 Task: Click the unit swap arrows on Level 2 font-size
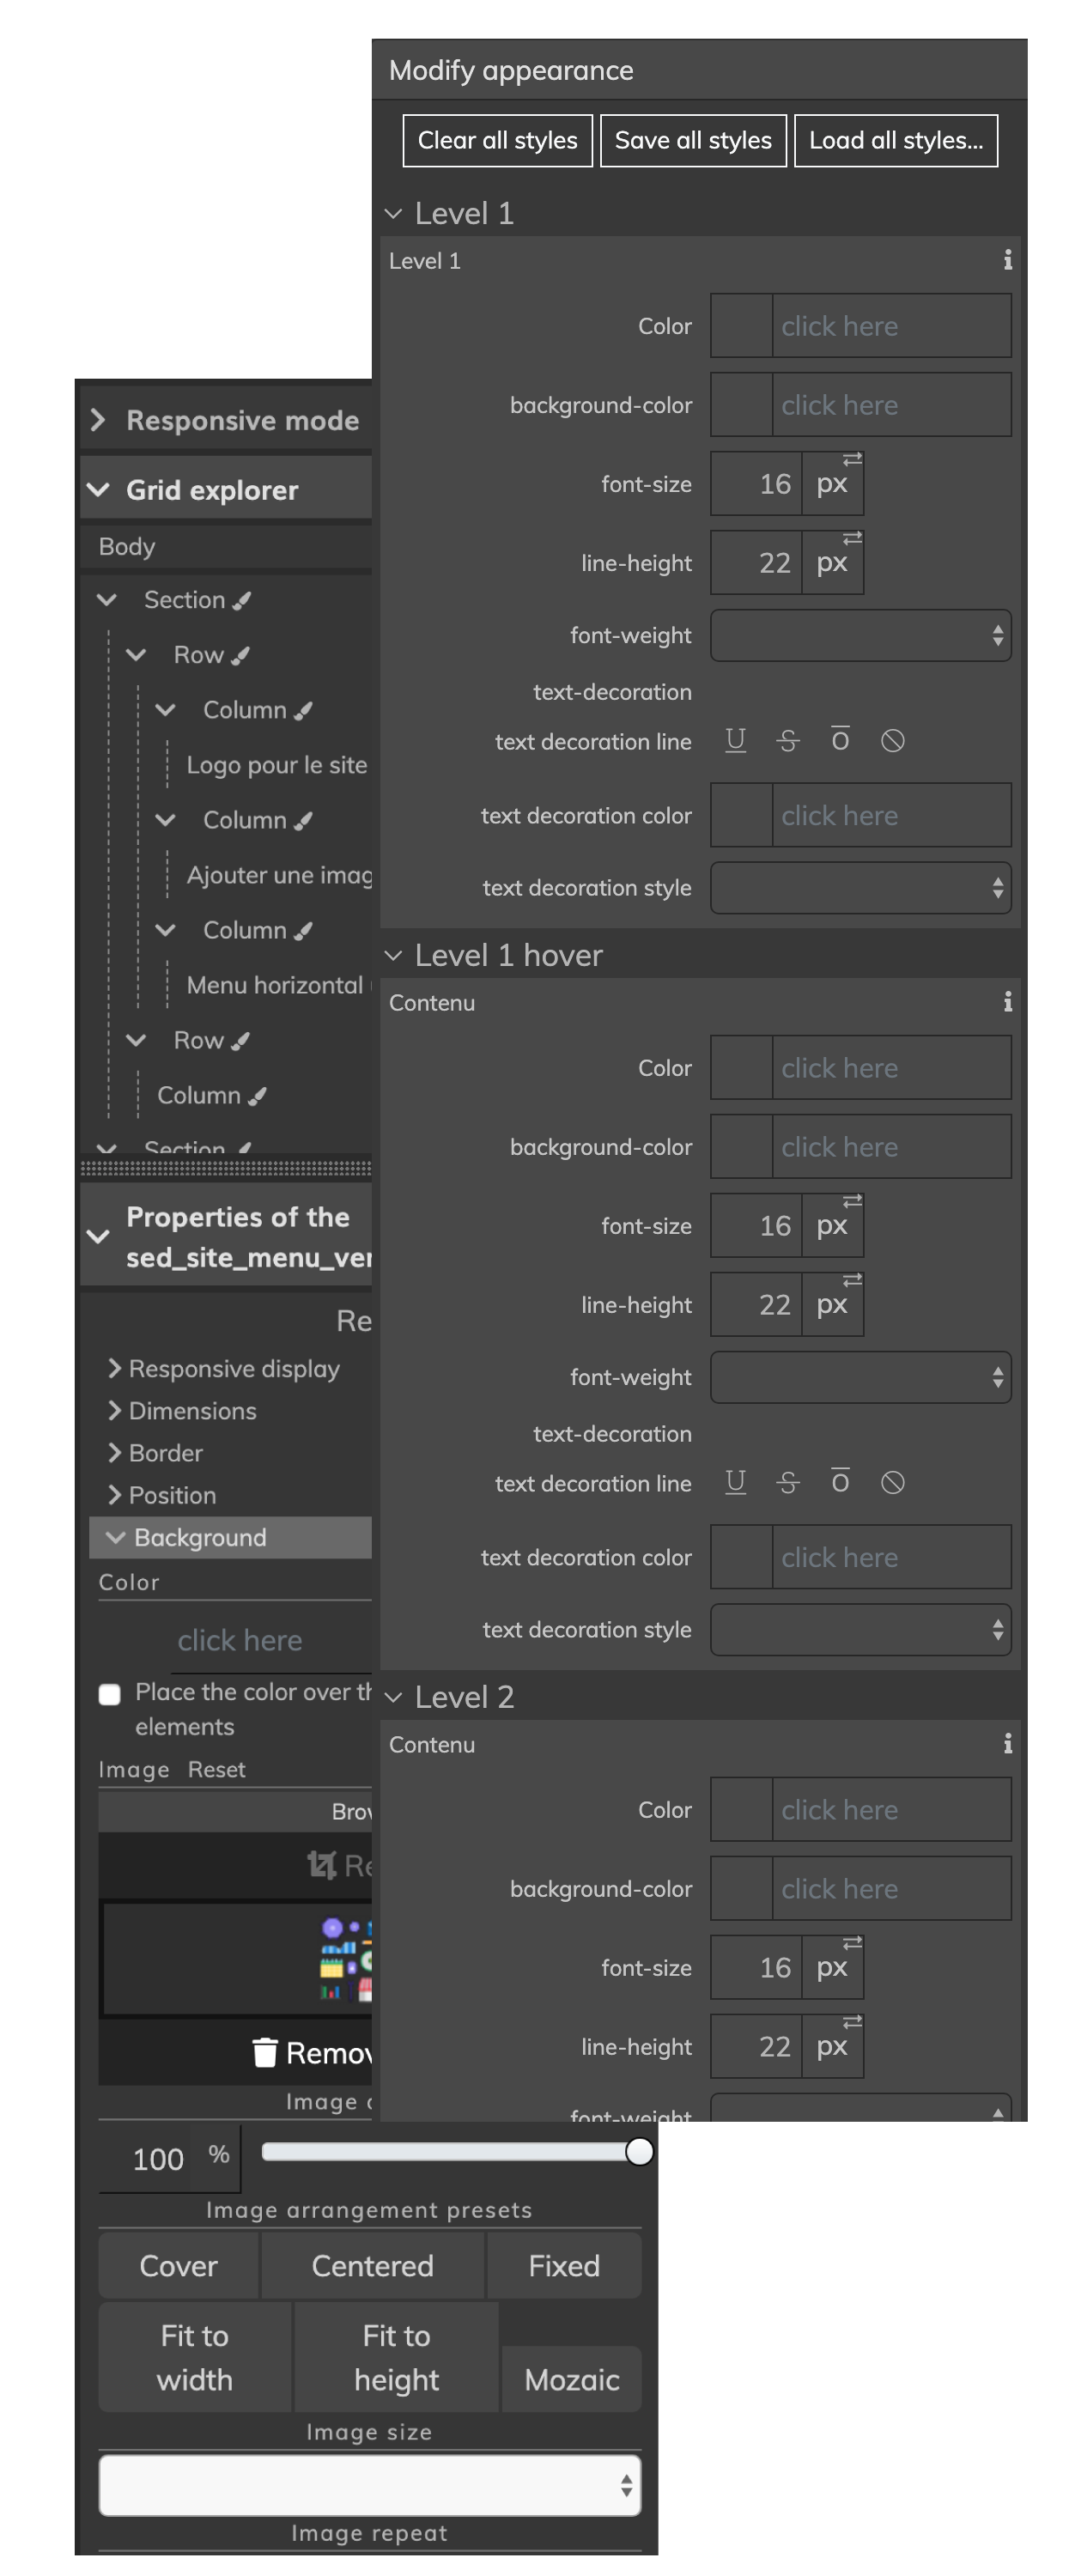(x=852, y=1943)
